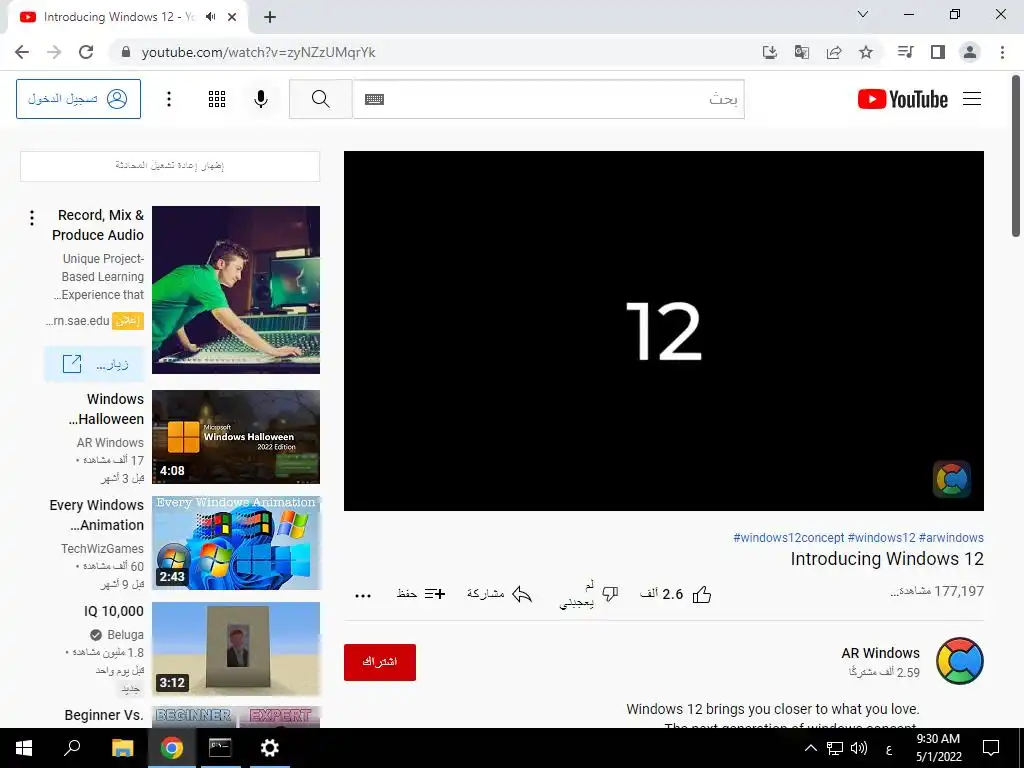Open YouTube apps grid menu

[x=217, y=99]
